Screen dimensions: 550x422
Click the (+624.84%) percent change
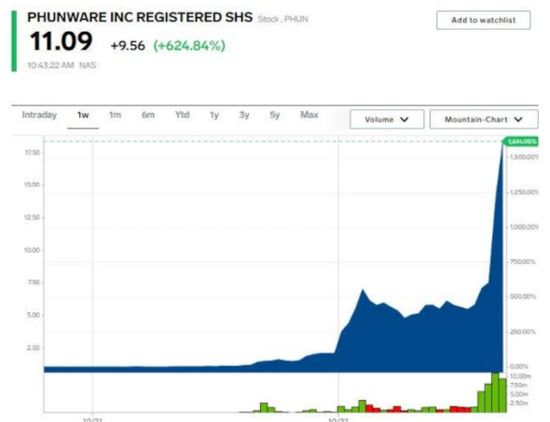point(189,46)
